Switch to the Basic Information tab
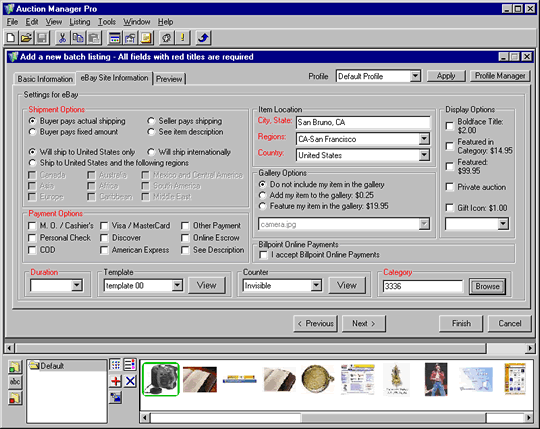 [x=45, y=79]
